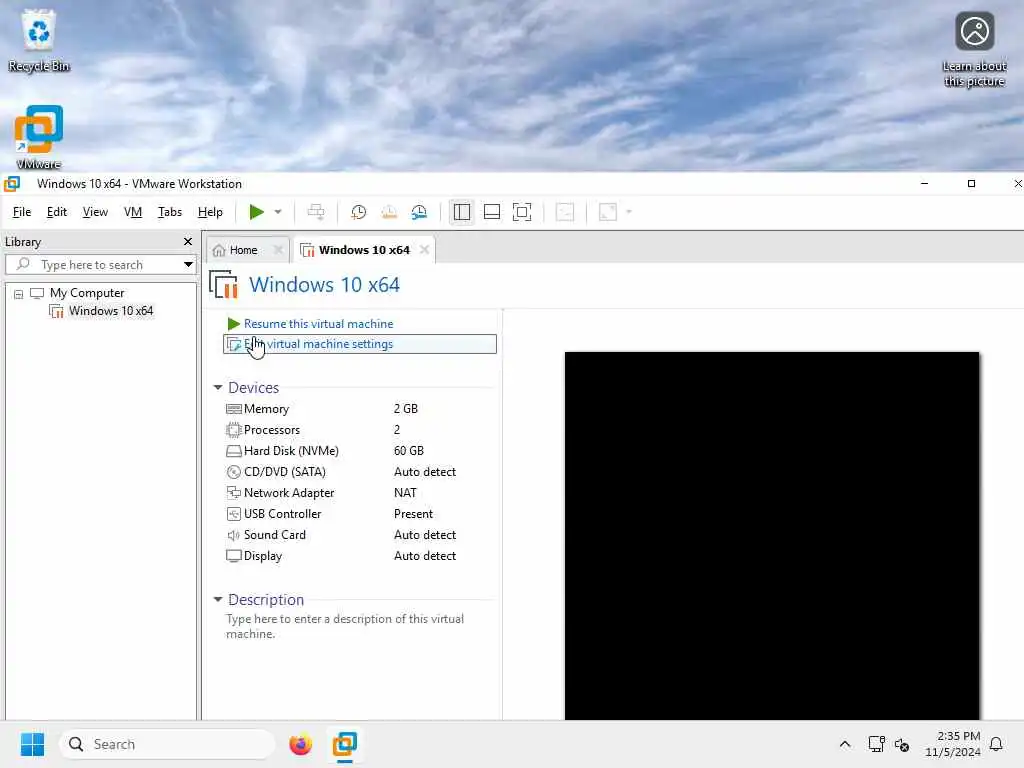Click the green Power On play button in toolbar

(257, 212)
